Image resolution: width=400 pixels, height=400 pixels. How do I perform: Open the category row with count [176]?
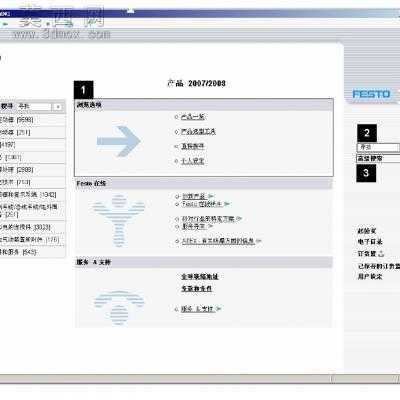[32, 239]
